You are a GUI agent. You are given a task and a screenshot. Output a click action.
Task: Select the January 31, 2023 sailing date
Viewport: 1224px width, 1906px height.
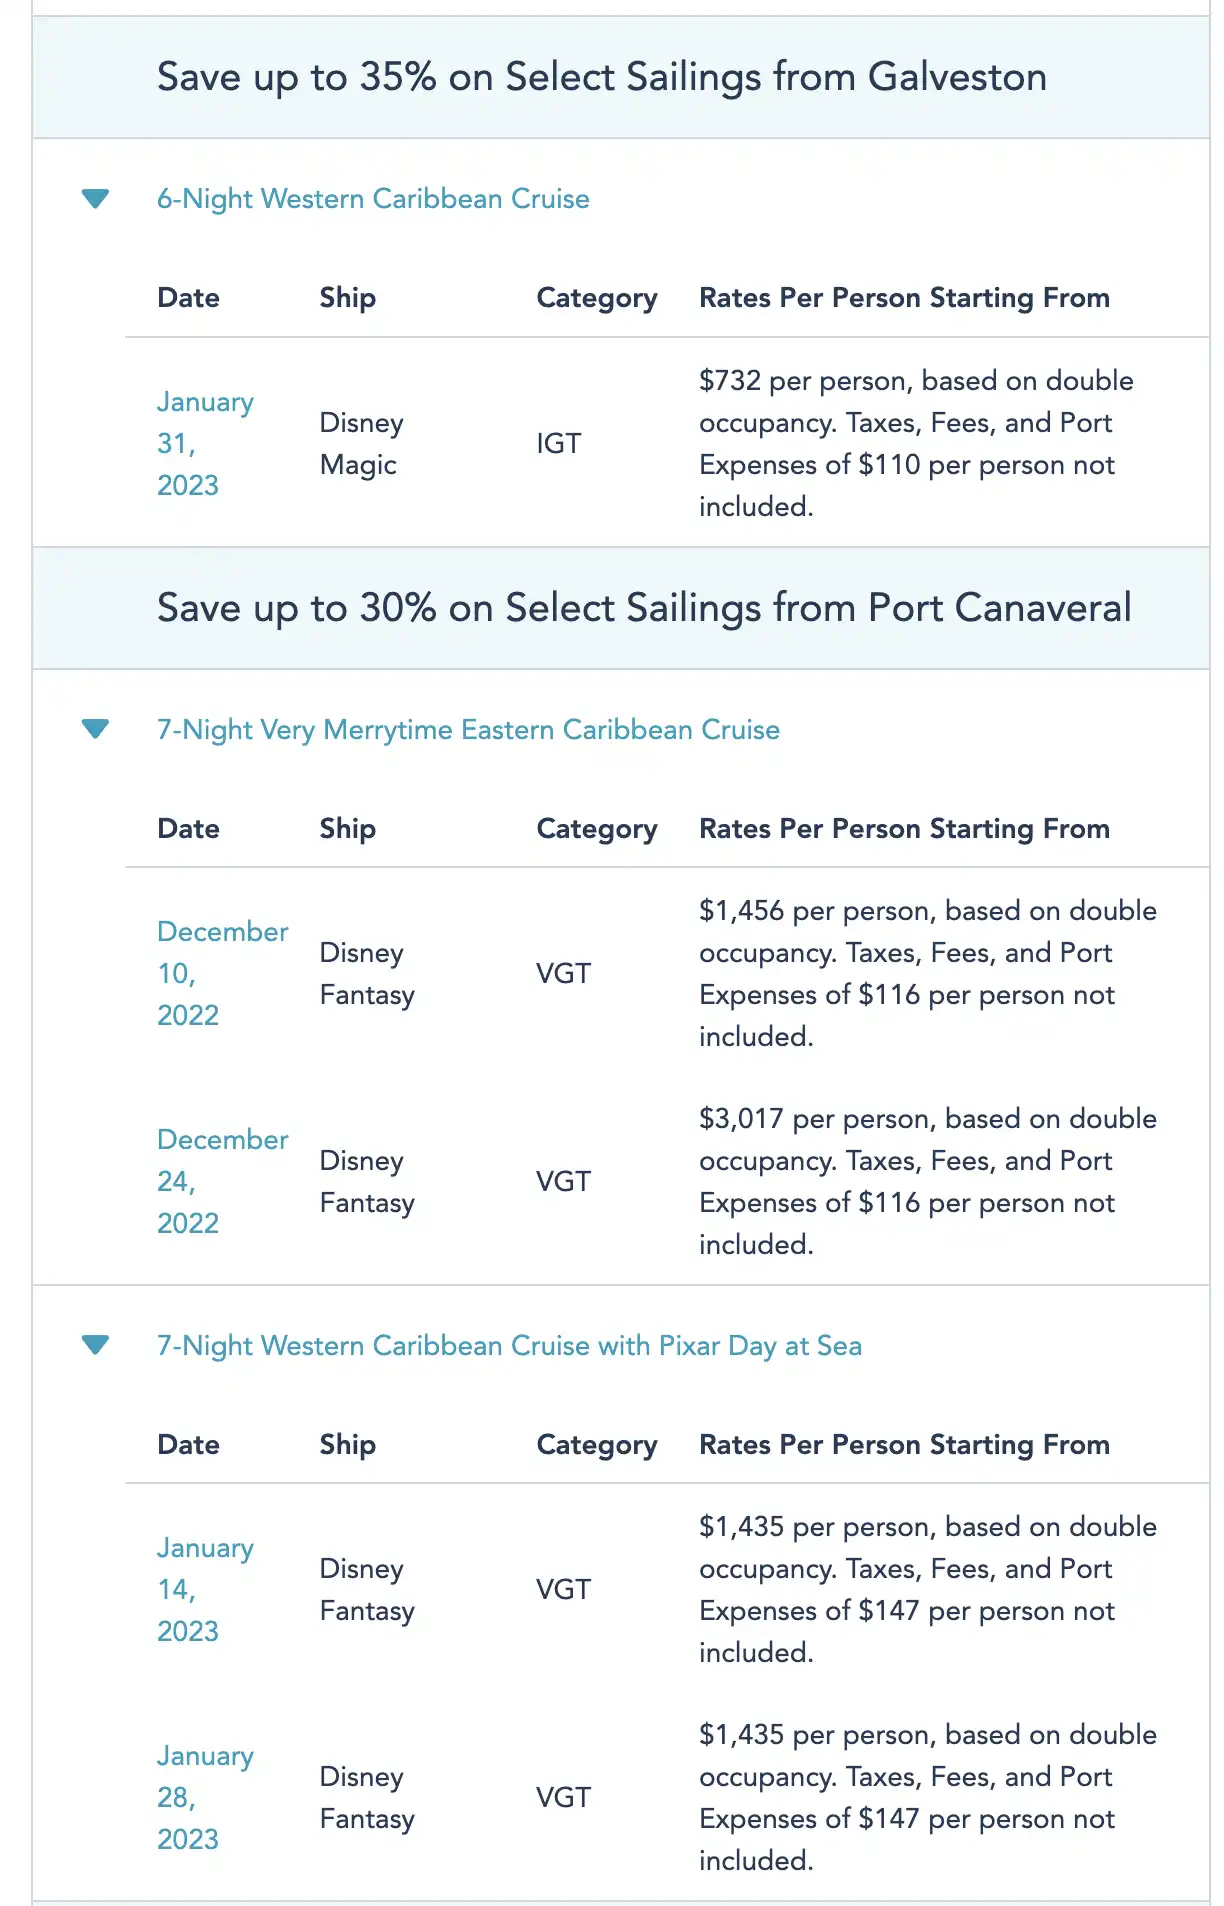[204, 443]
